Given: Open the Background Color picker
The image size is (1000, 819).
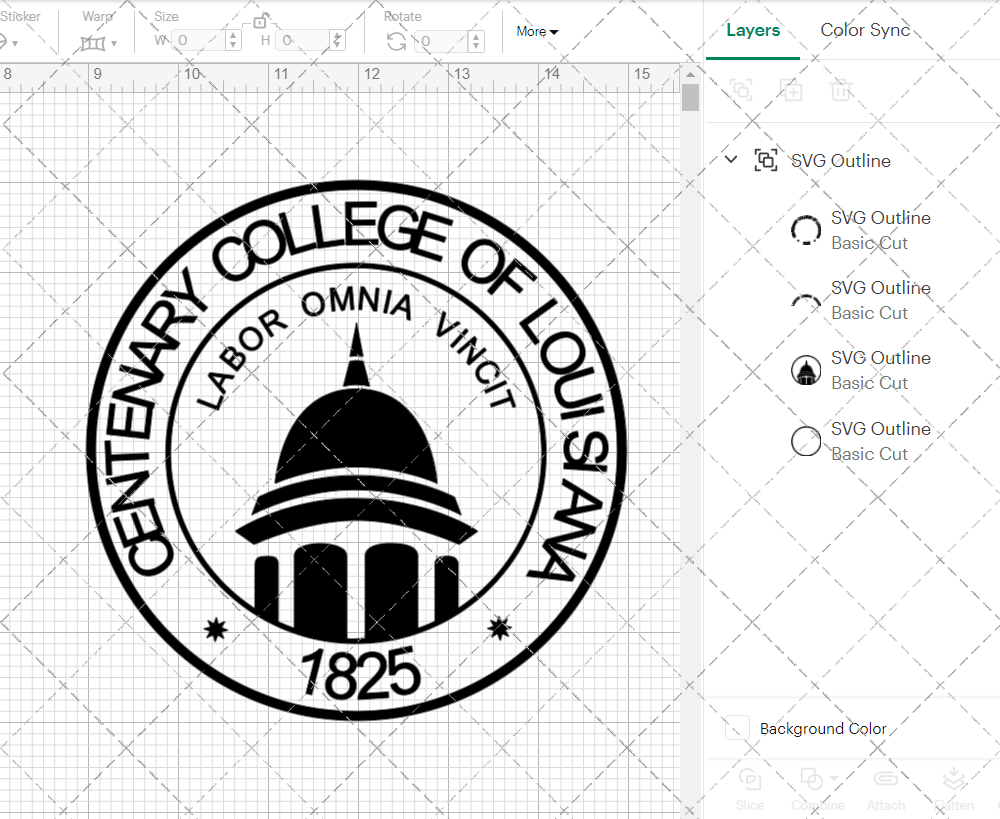Looking at the screenshot, I should [x=737, y=728].
